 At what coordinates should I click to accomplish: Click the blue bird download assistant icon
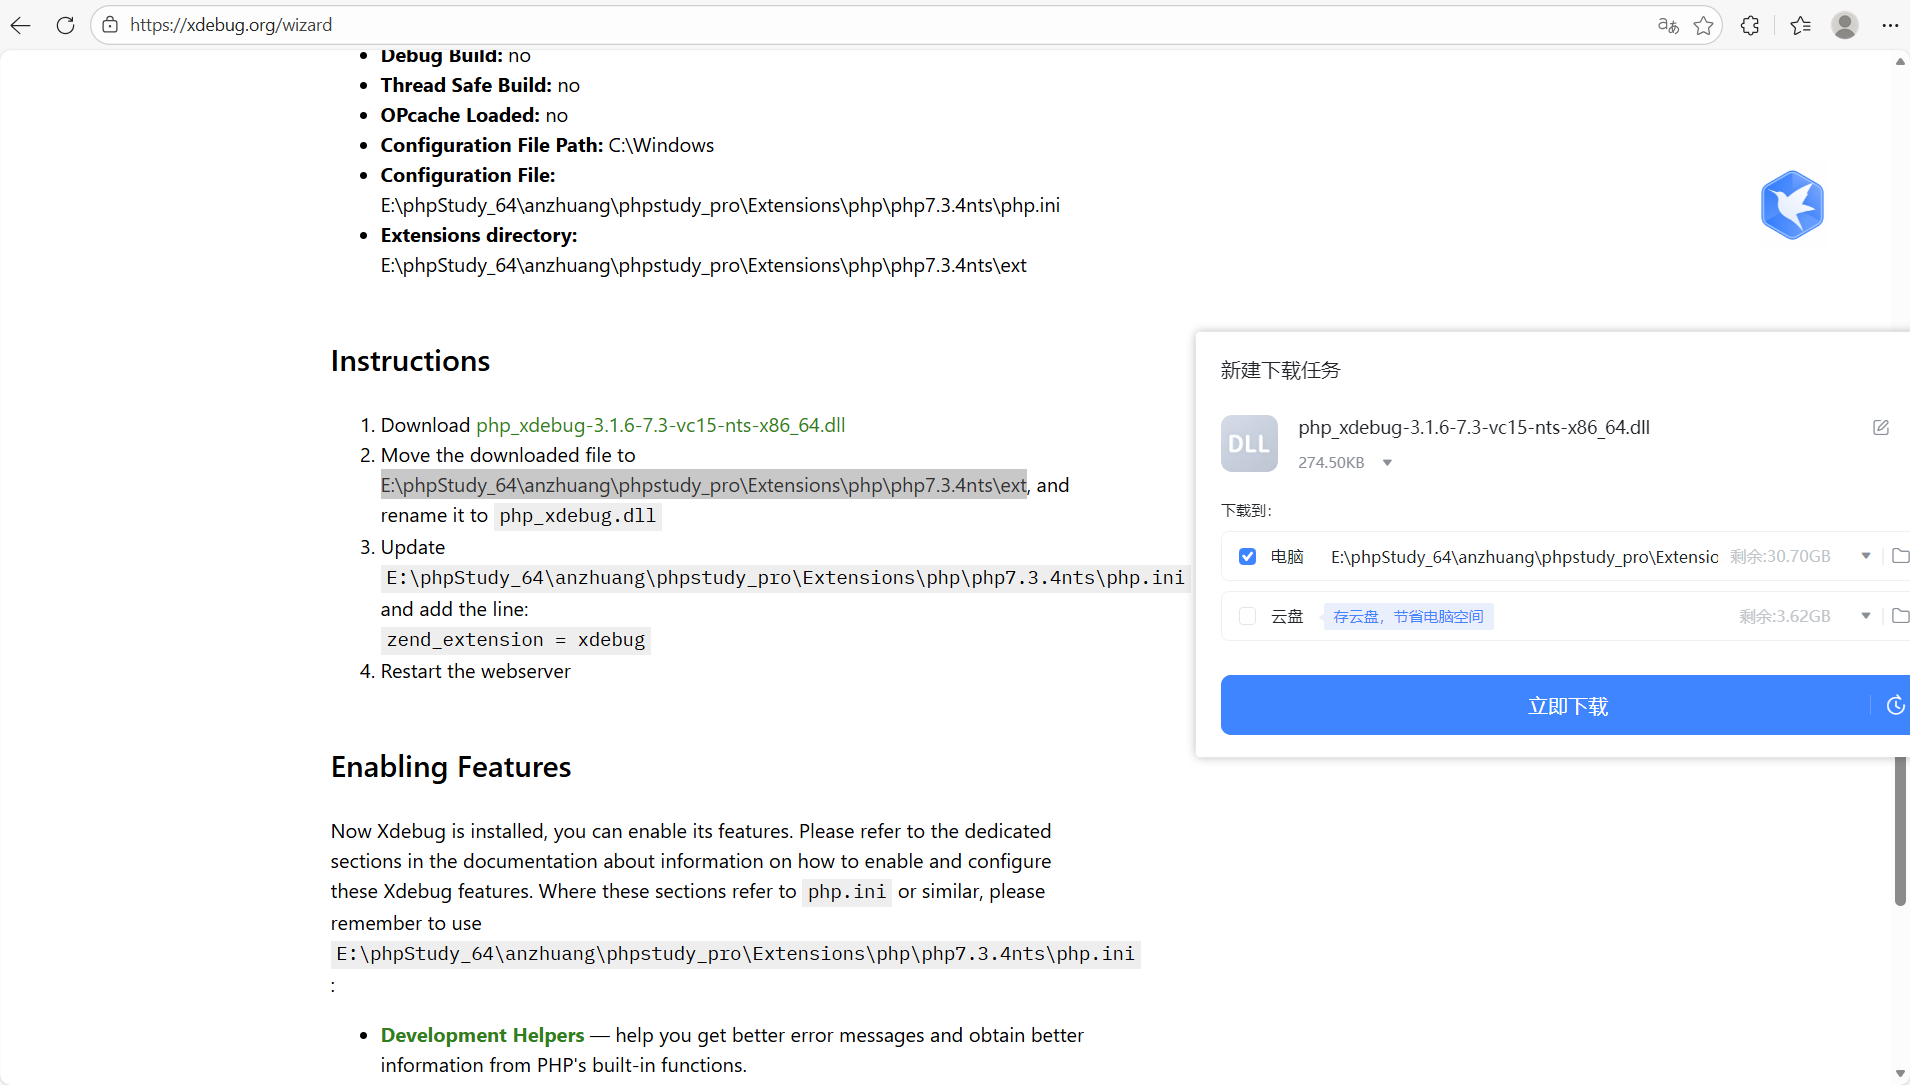coord(1792,205)
